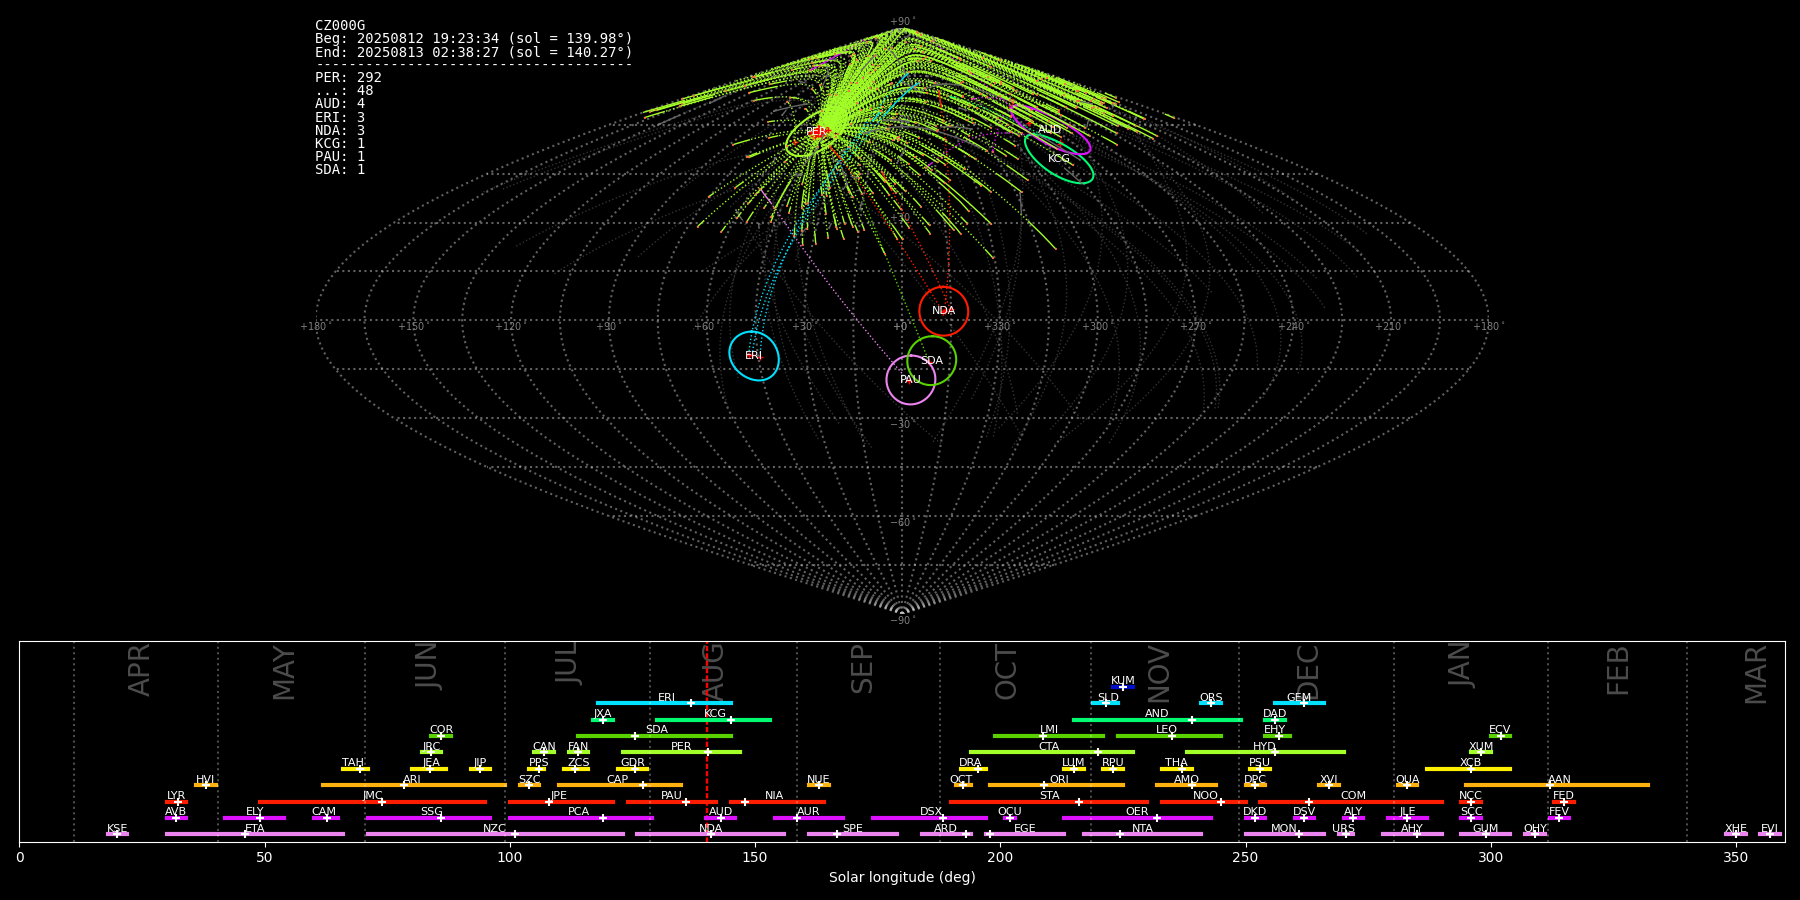1800x900 pixels.
Task: Click the Beg: 20250812 19:23:34 line
Action: pos(474,39)
